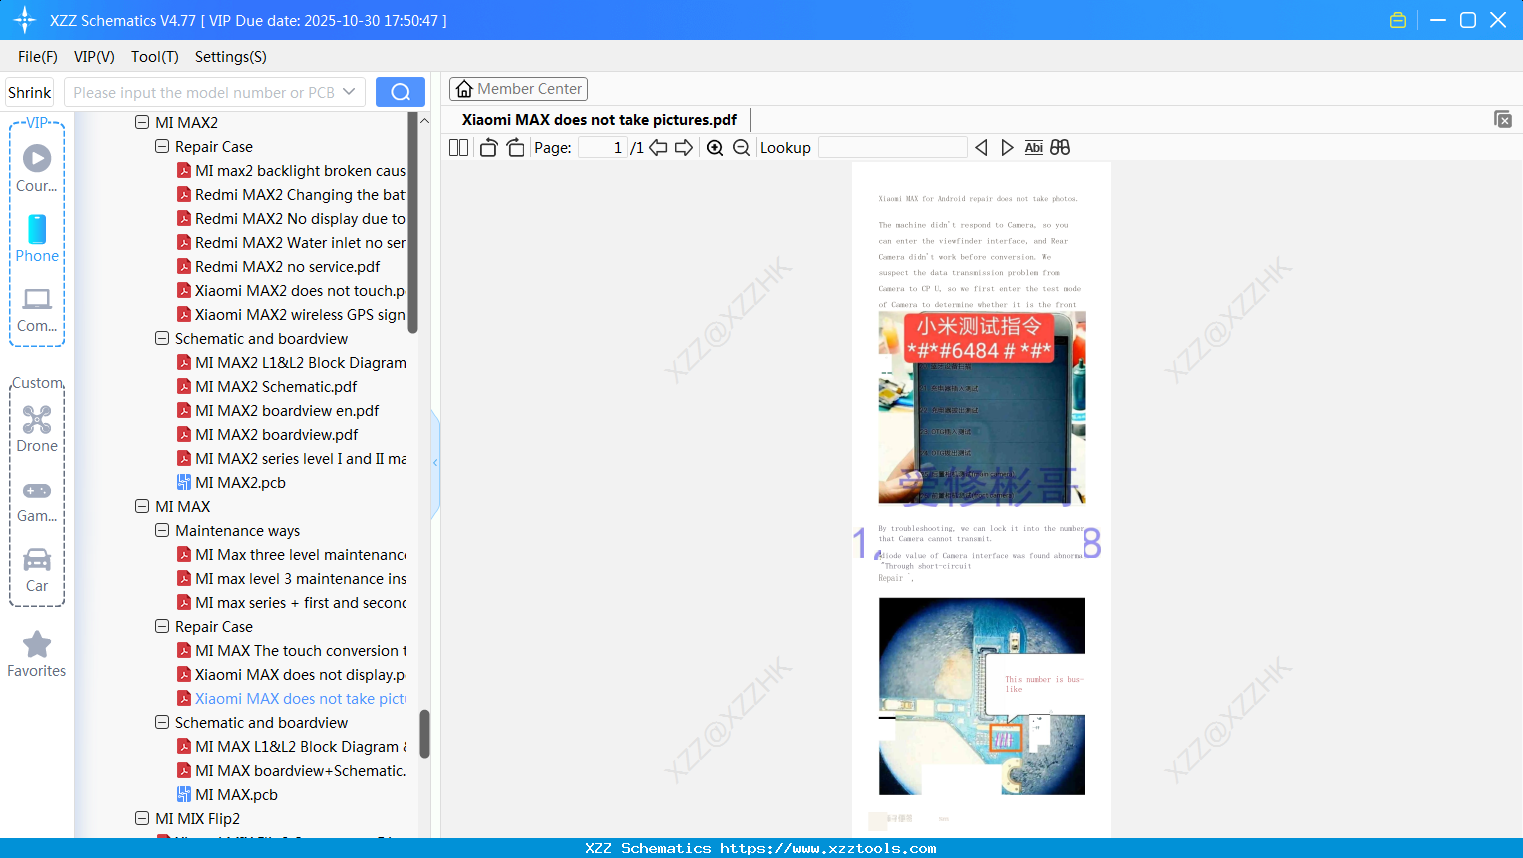Open the Game console category
This screenshot has height=858, width=1523.
point(37,500)
